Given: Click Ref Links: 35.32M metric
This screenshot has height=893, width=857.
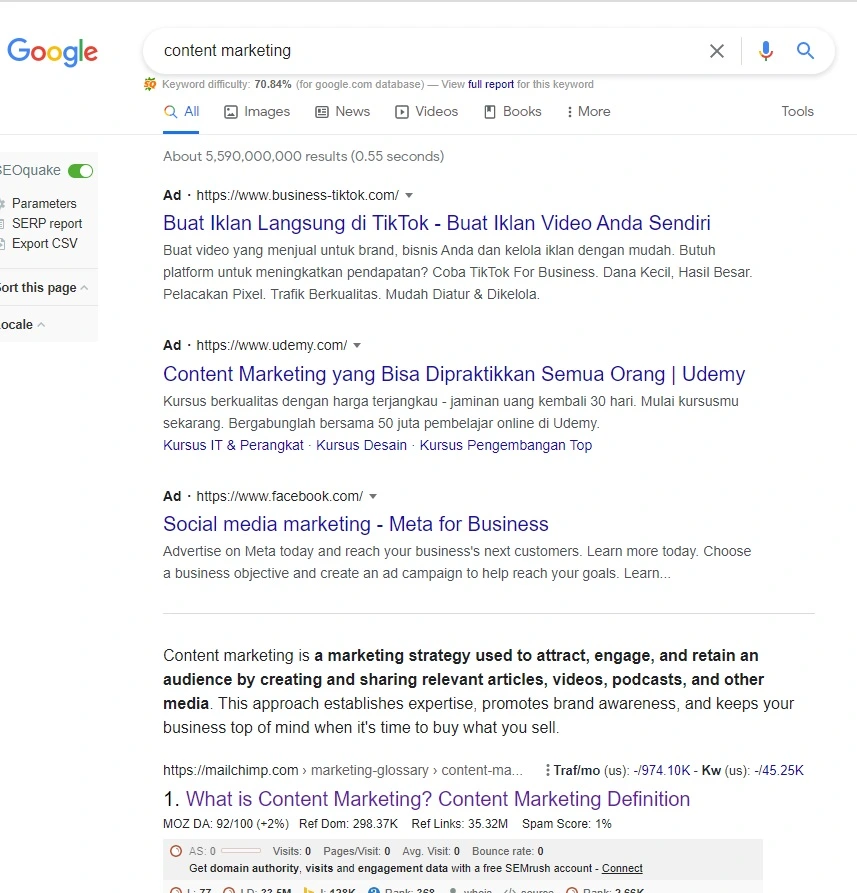Looking at the screenshot, I should click(460, 824).
